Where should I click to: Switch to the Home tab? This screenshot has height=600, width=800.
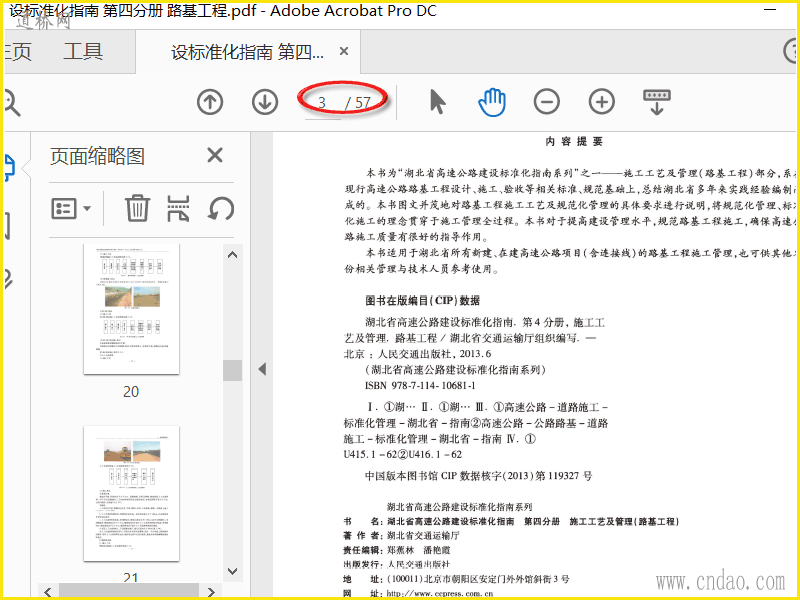click(x=18, y=52)
